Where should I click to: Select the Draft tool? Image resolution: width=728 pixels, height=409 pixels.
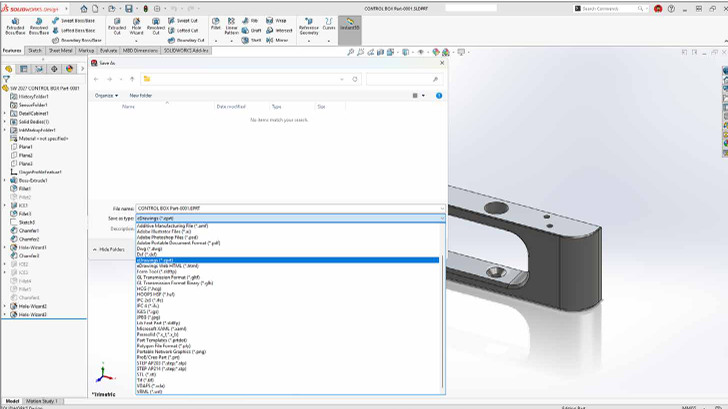point(252,30)
